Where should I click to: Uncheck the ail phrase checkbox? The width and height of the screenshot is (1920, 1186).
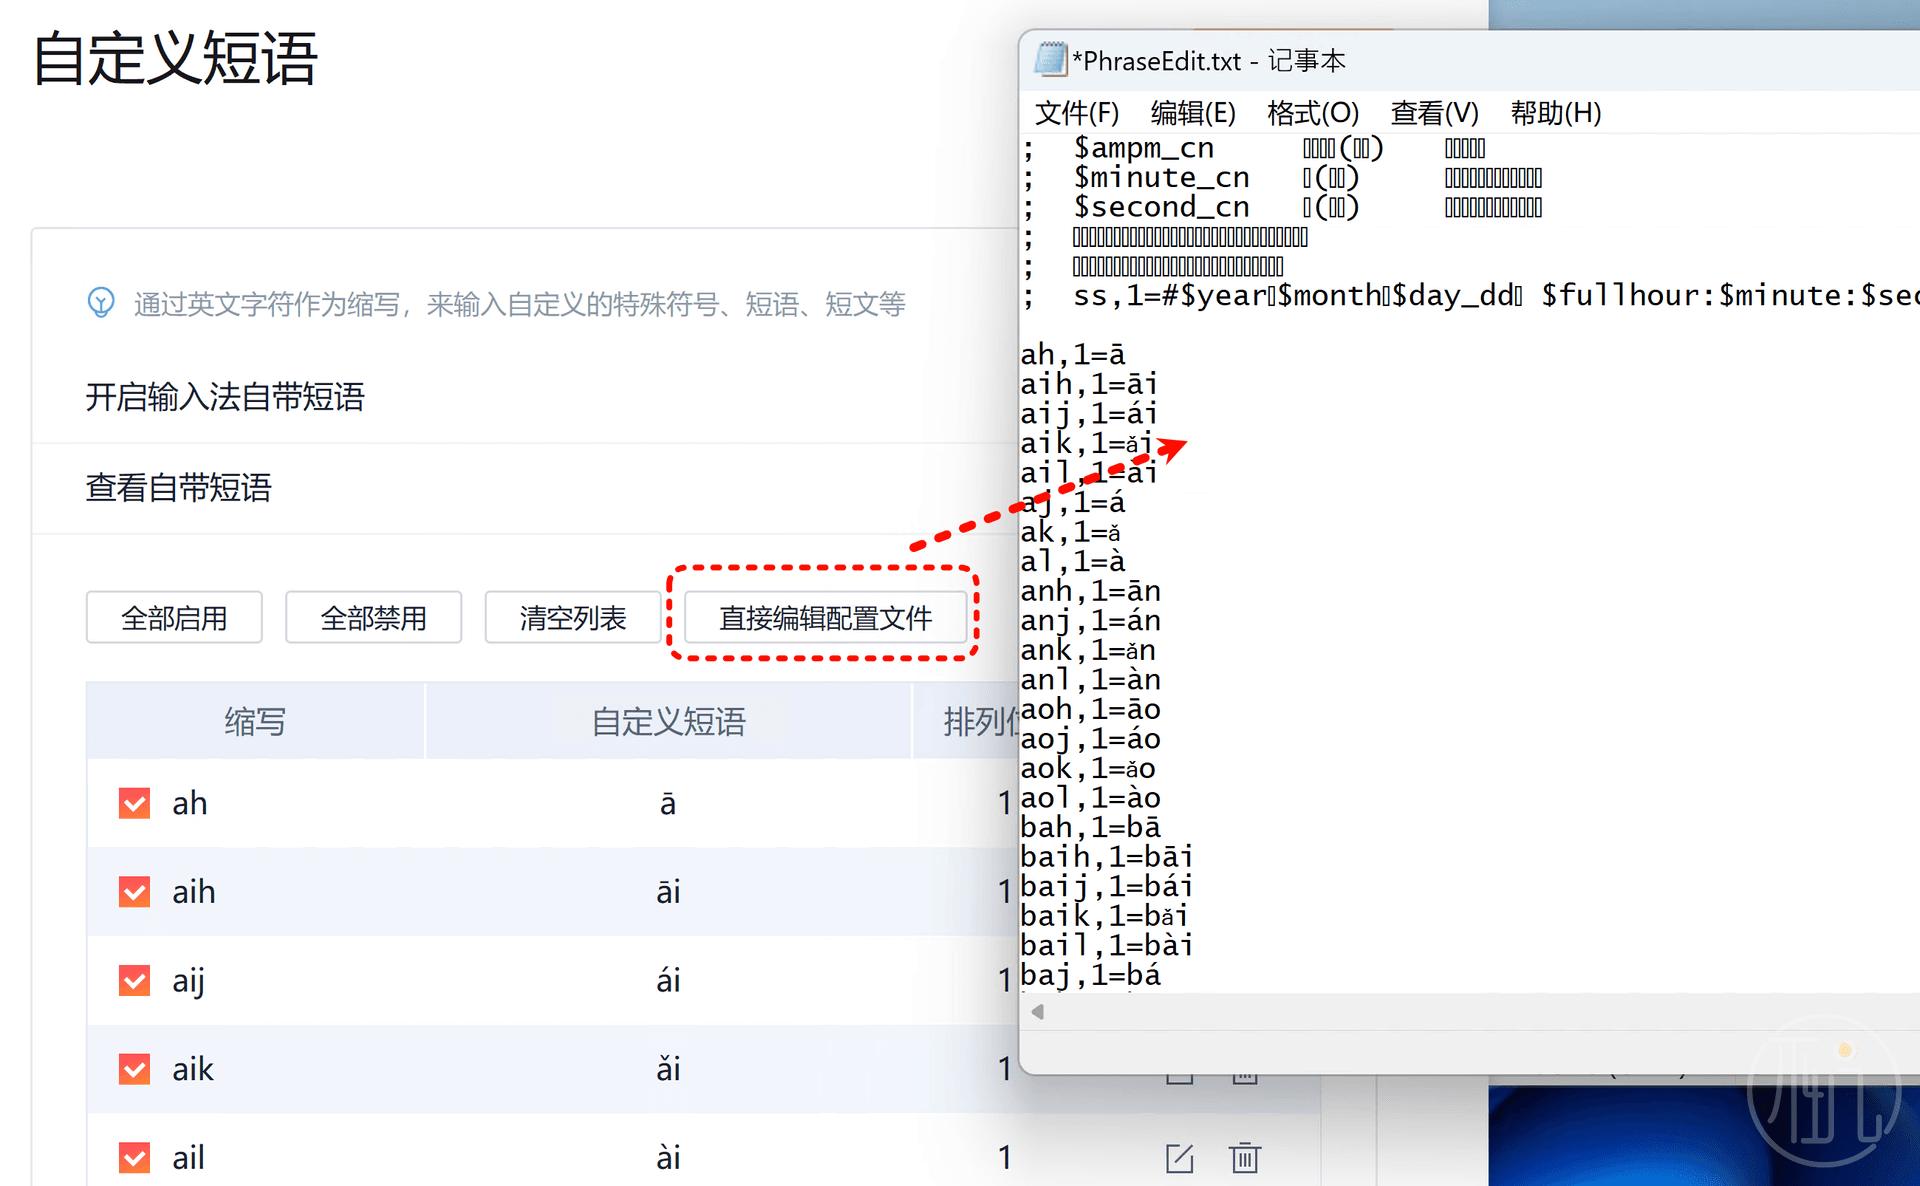tap(134, 1157)
